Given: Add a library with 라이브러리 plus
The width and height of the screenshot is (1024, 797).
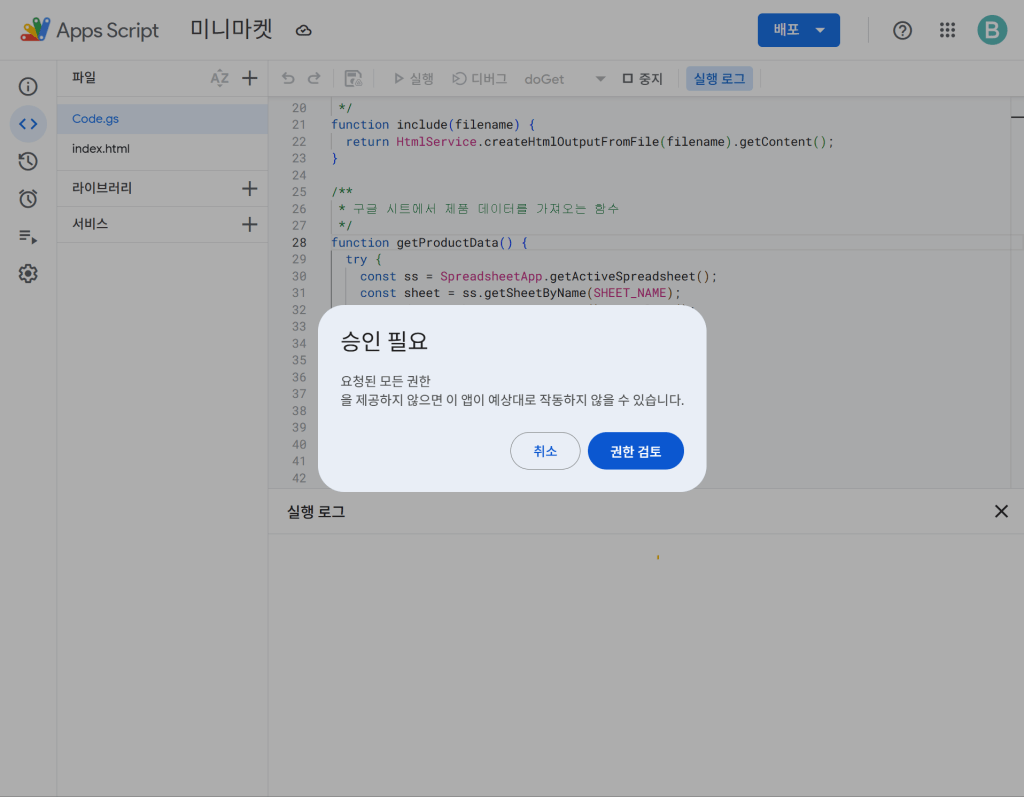Looking at the screenshot, I should coord(250,188).
